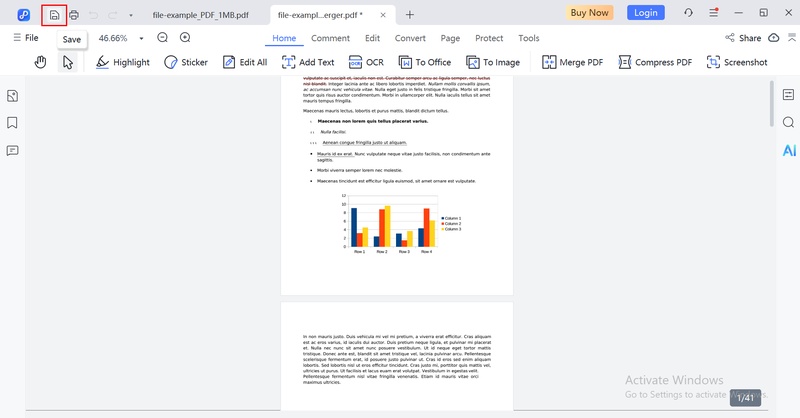The image size is (800, 418).
Task: Open the quick access dropdown arrow
Action: (131, 15)
